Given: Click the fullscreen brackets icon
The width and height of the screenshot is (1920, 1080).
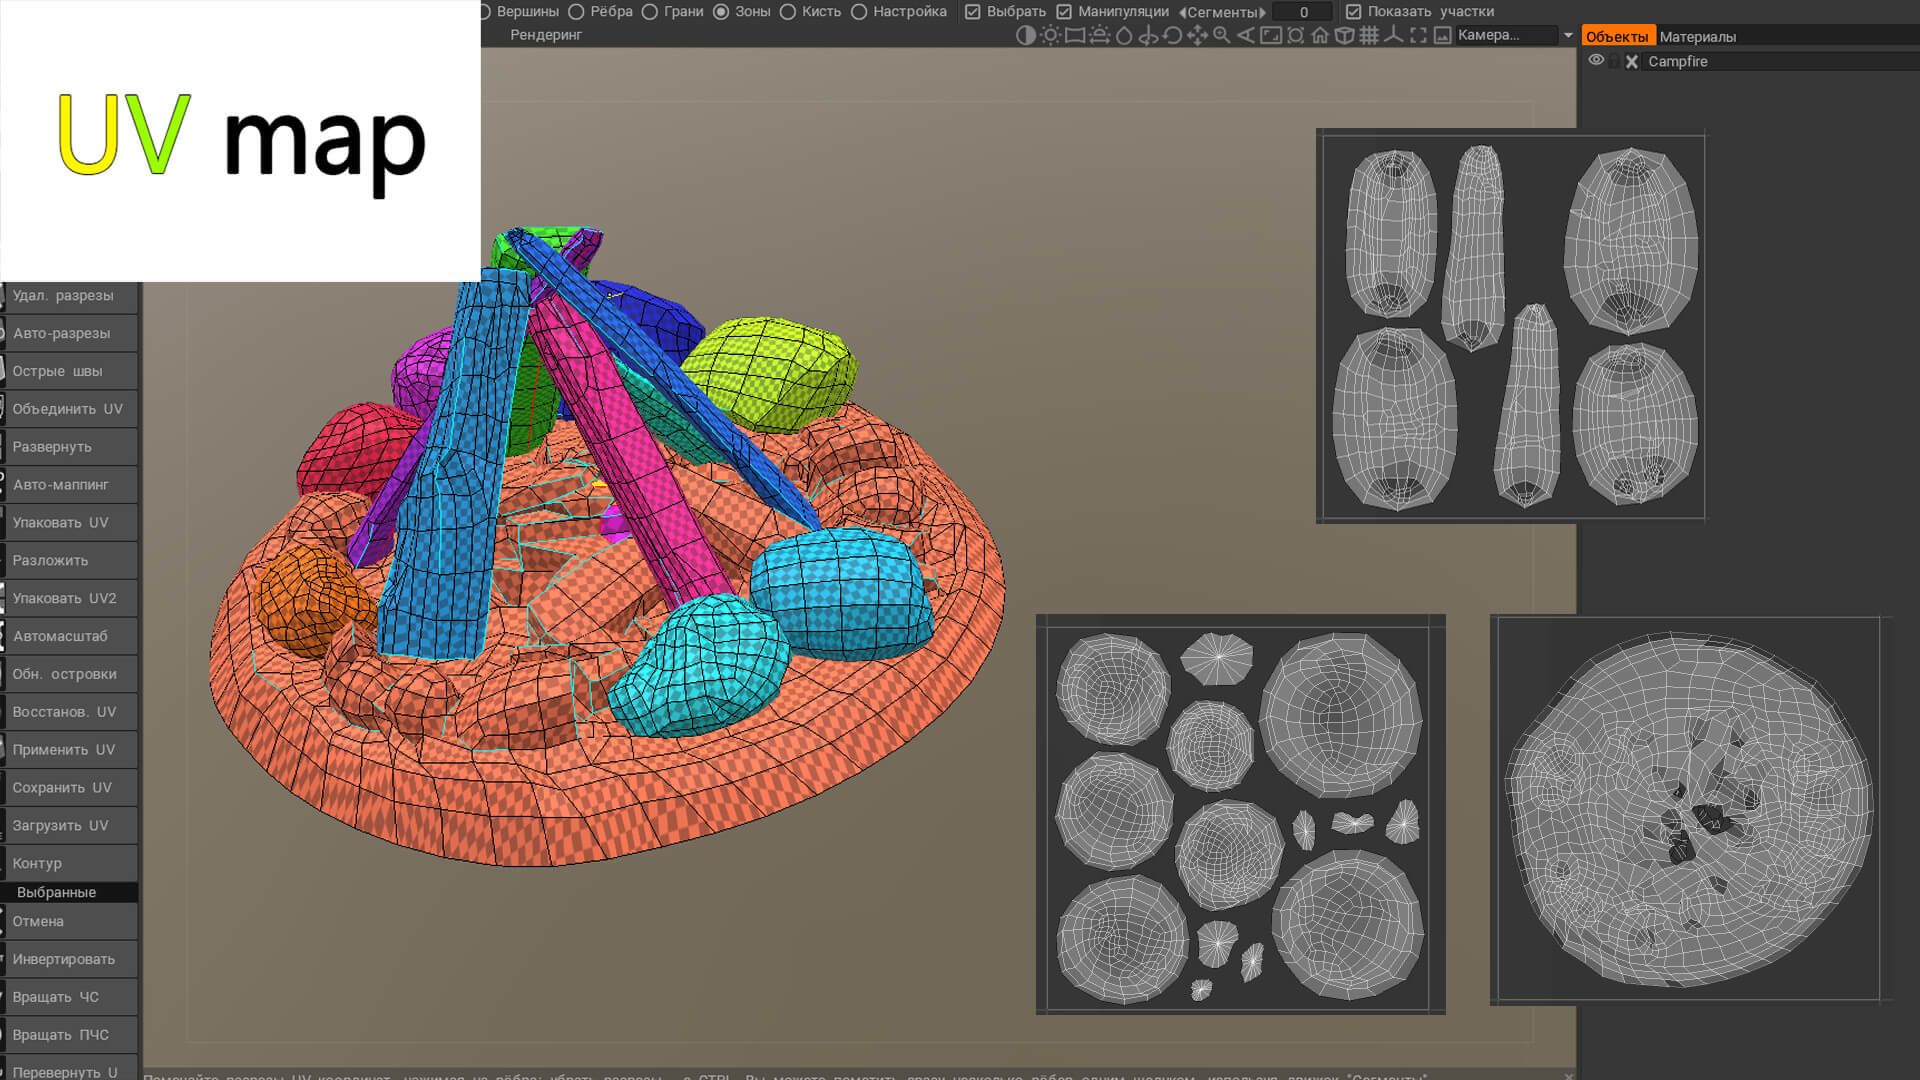Looking at the screenshot, I should (1418, 36).
